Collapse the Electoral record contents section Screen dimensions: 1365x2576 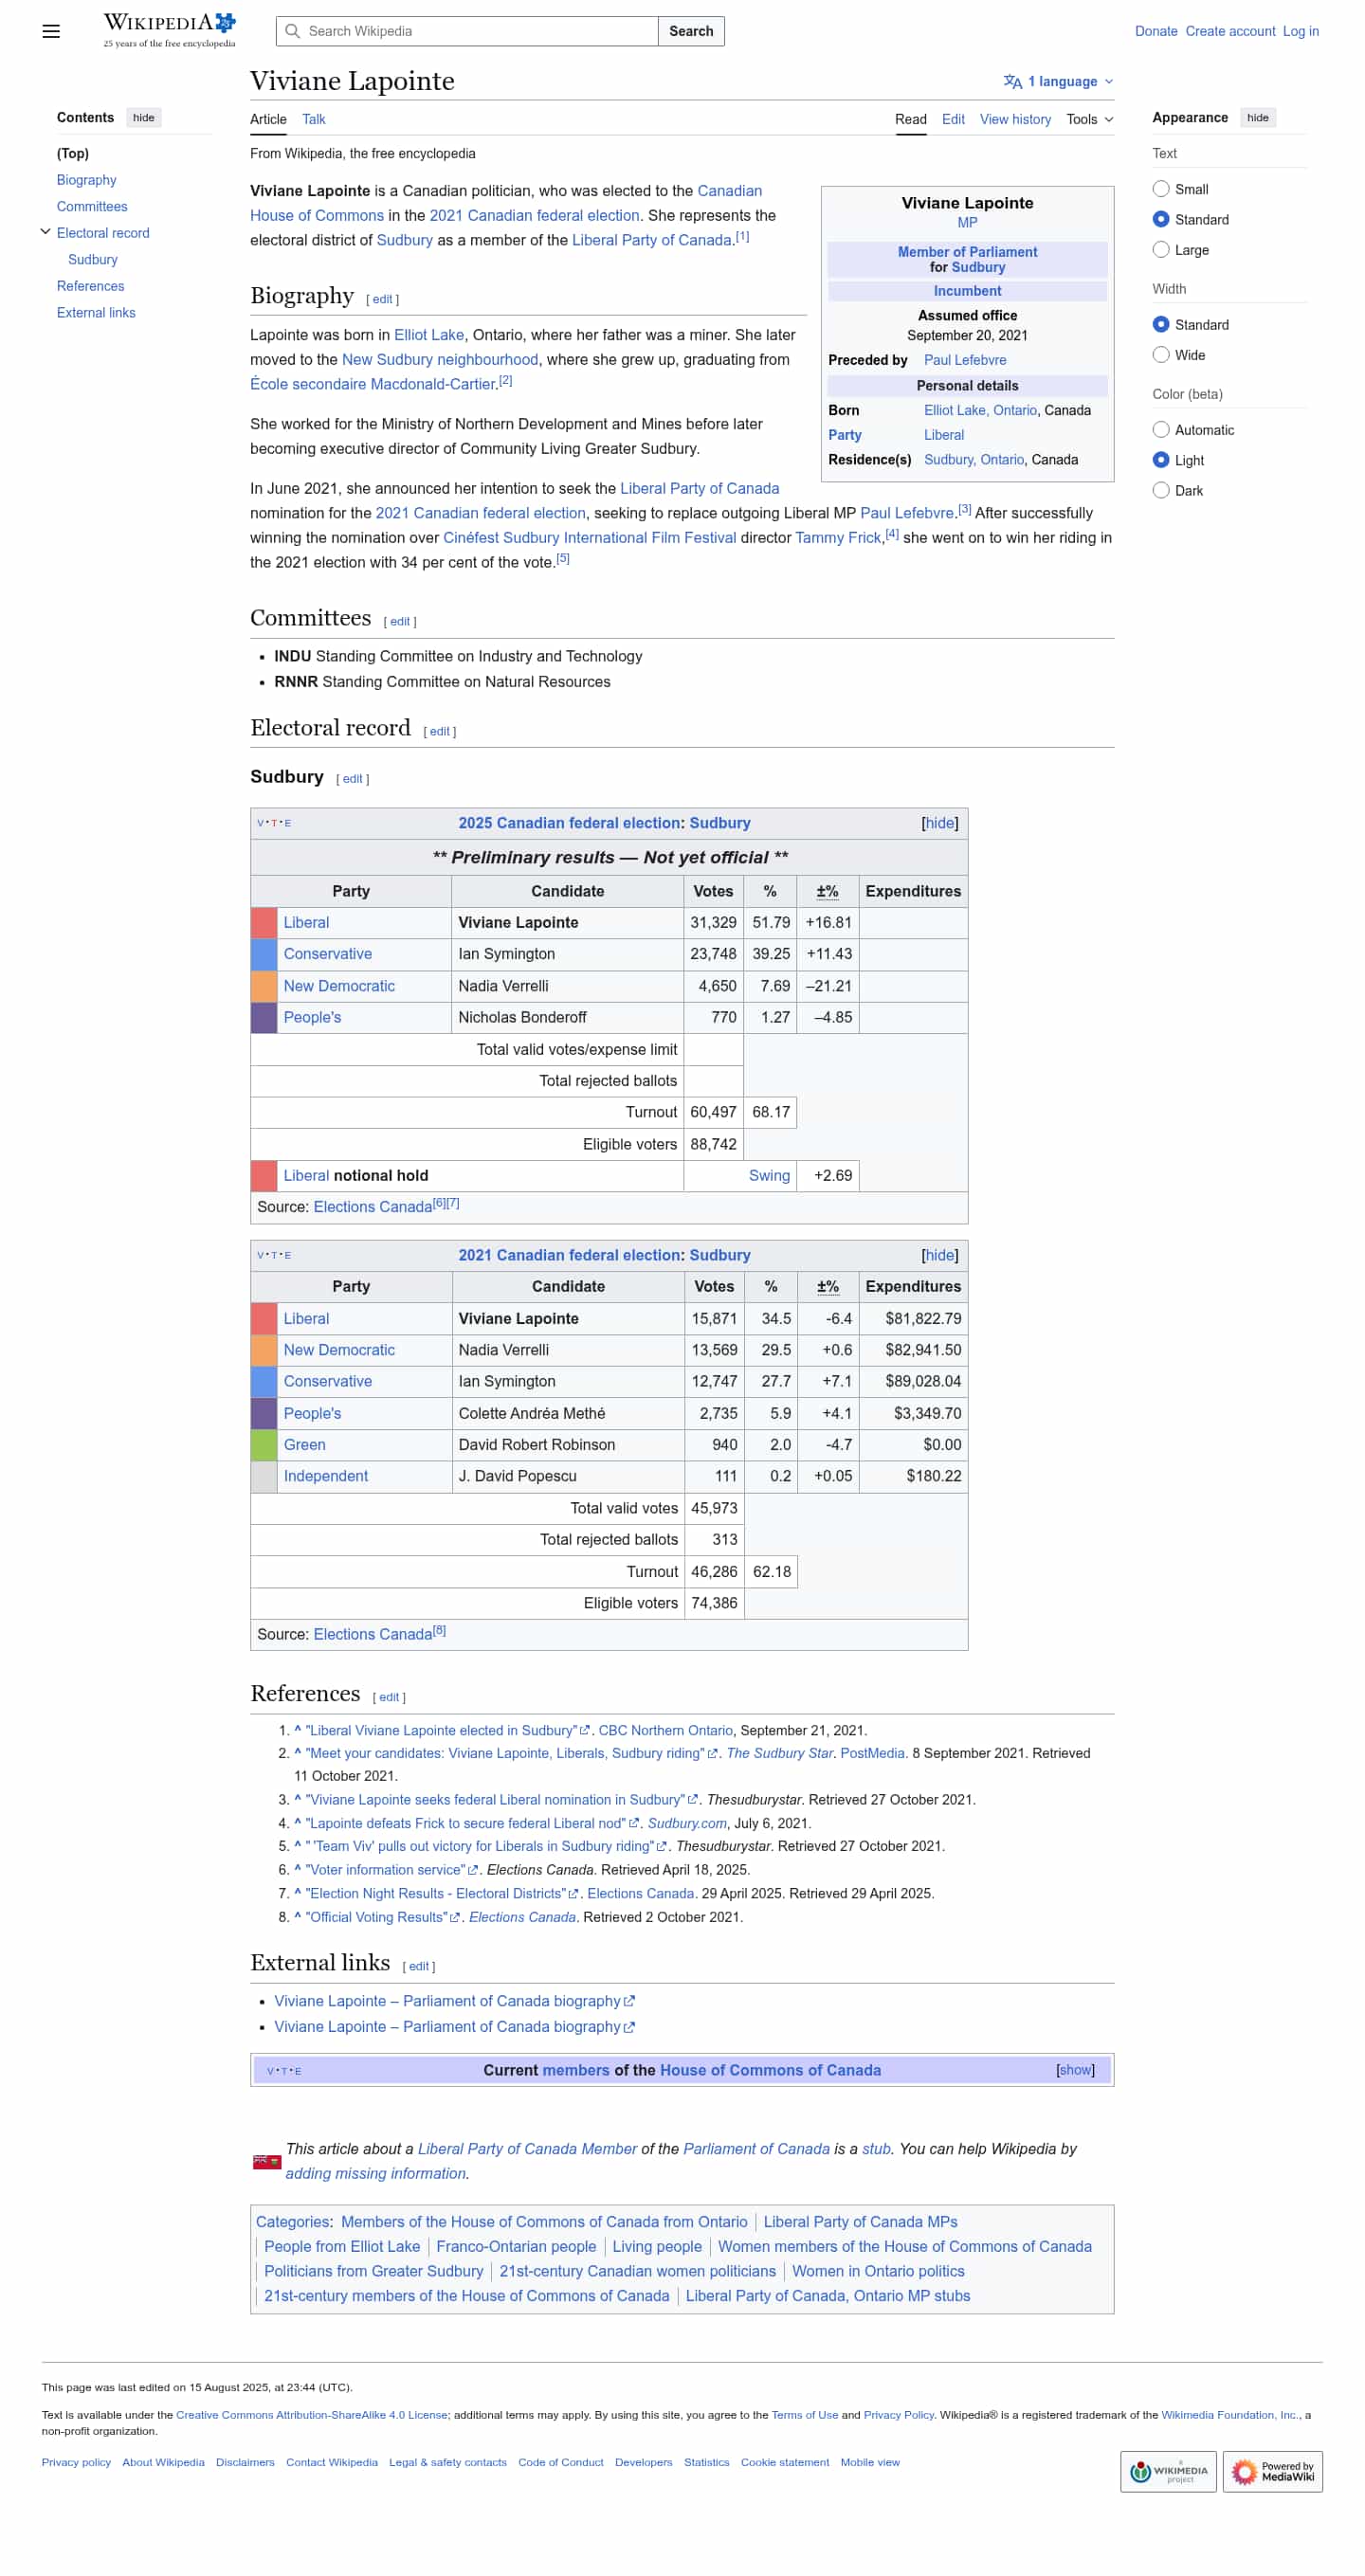point(45,232)
